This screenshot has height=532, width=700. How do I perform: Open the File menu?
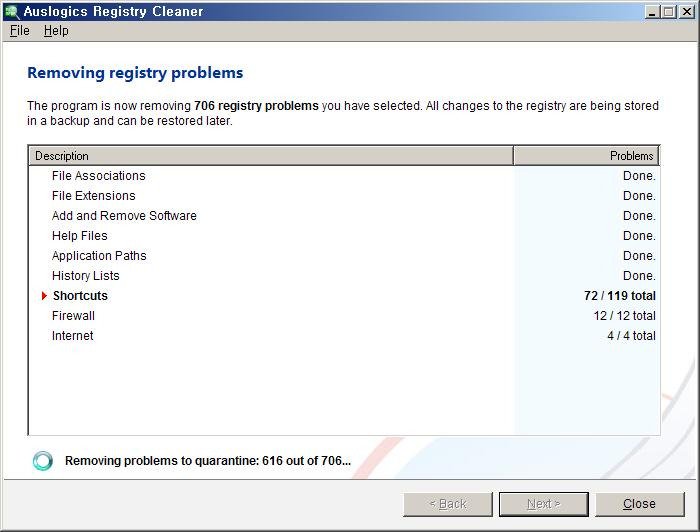pyautogui.click(x=20, y=31)
